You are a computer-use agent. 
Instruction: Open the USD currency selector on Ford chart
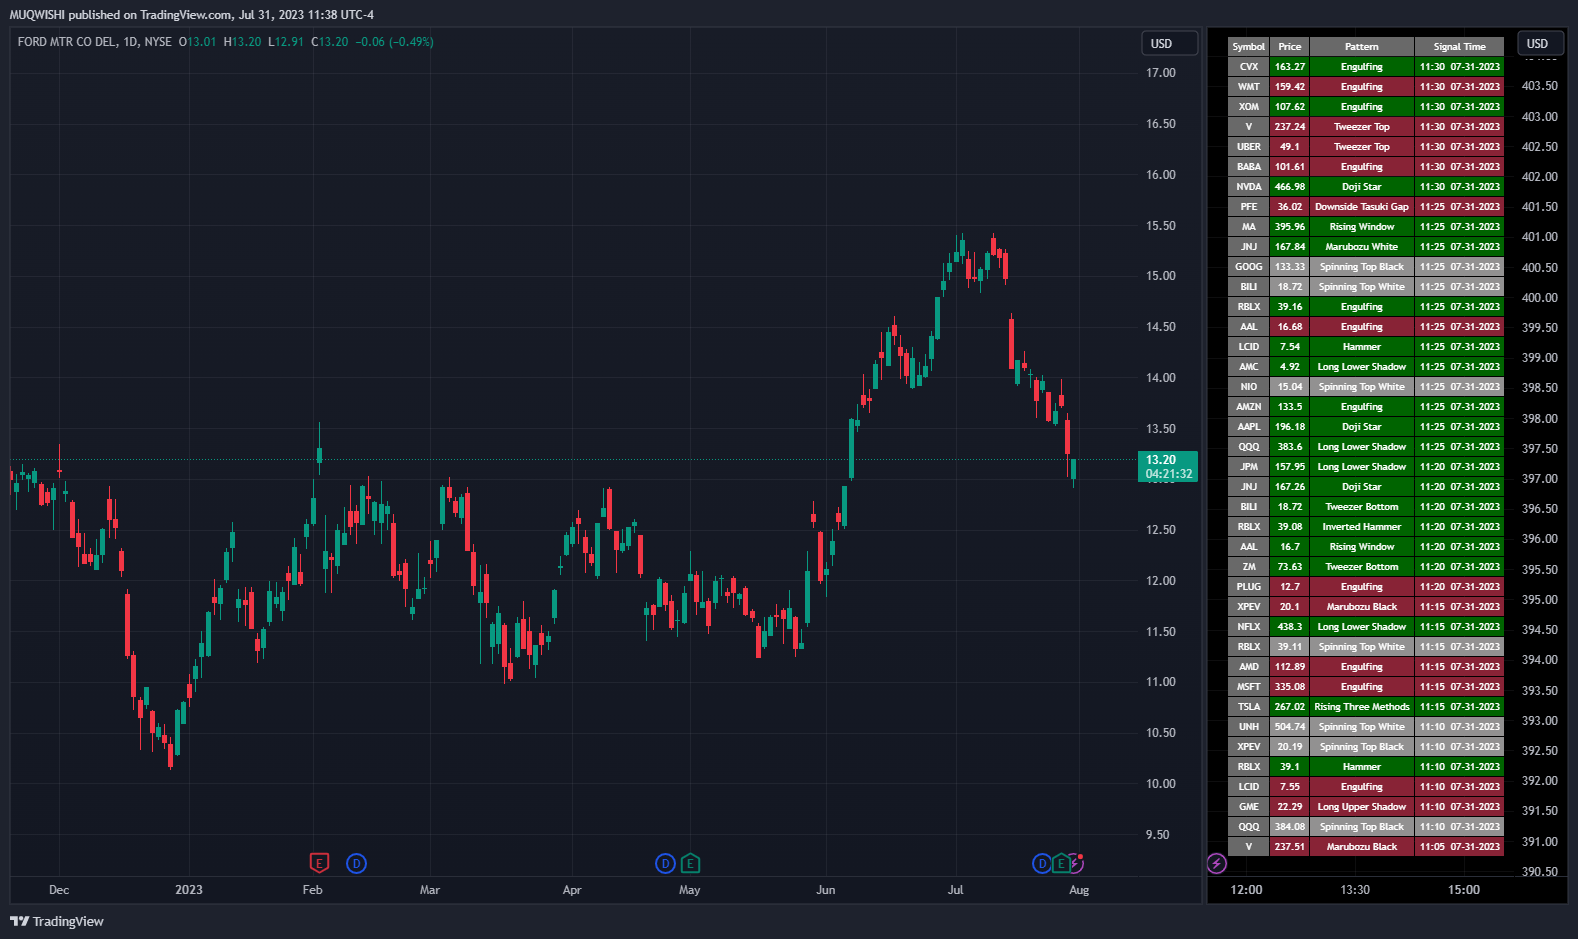pyautogui.click(x=1169, y=43)
